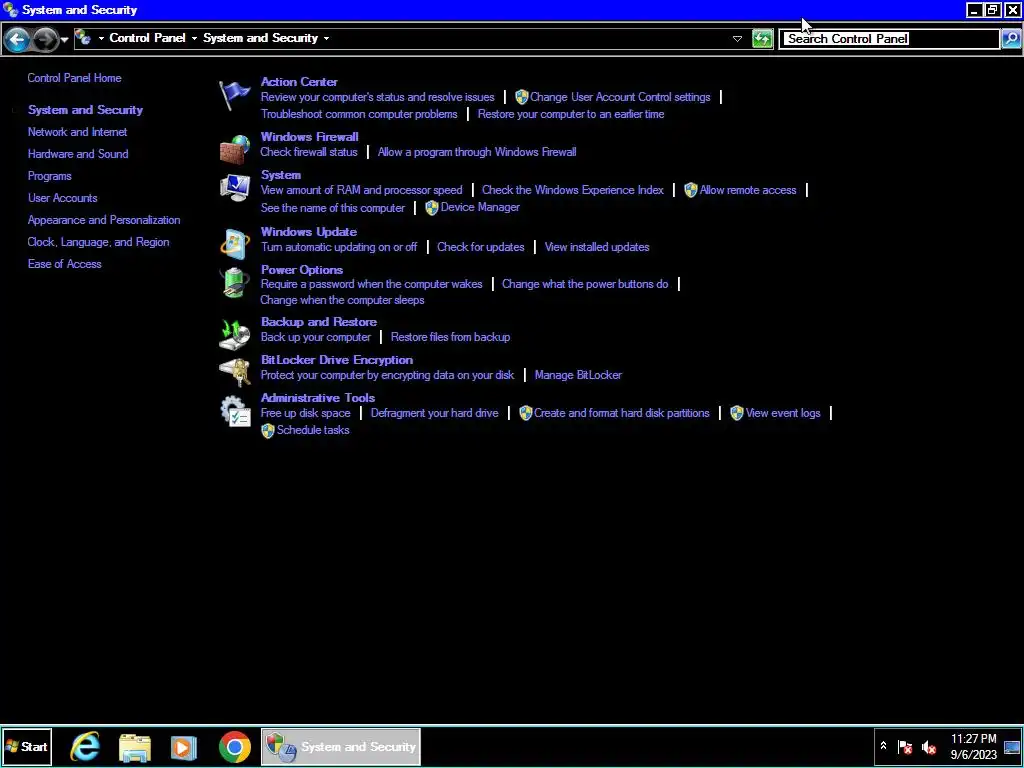
Task: Open the Ease of Access category
Action: 65,264
